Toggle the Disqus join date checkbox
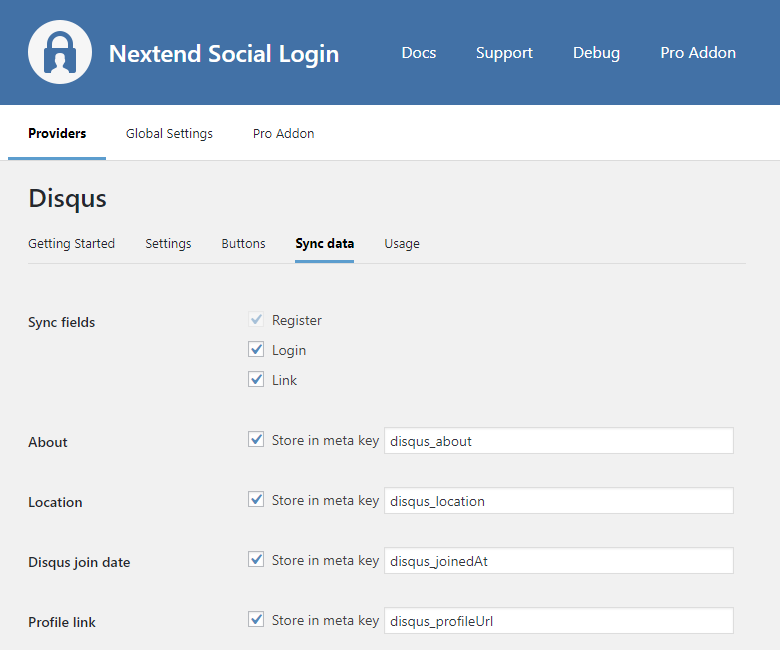 (256, 560)
